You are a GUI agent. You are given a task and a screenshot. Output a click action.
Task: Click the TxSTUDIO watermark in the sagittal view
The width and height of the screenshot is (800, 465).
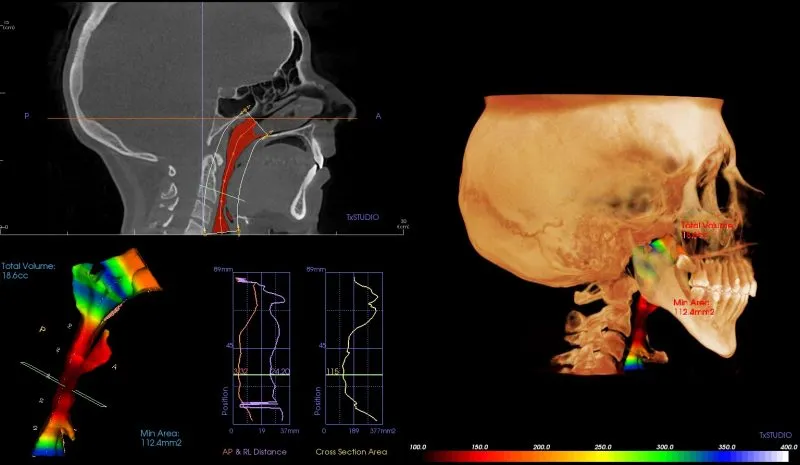click(x=363, y=217)
